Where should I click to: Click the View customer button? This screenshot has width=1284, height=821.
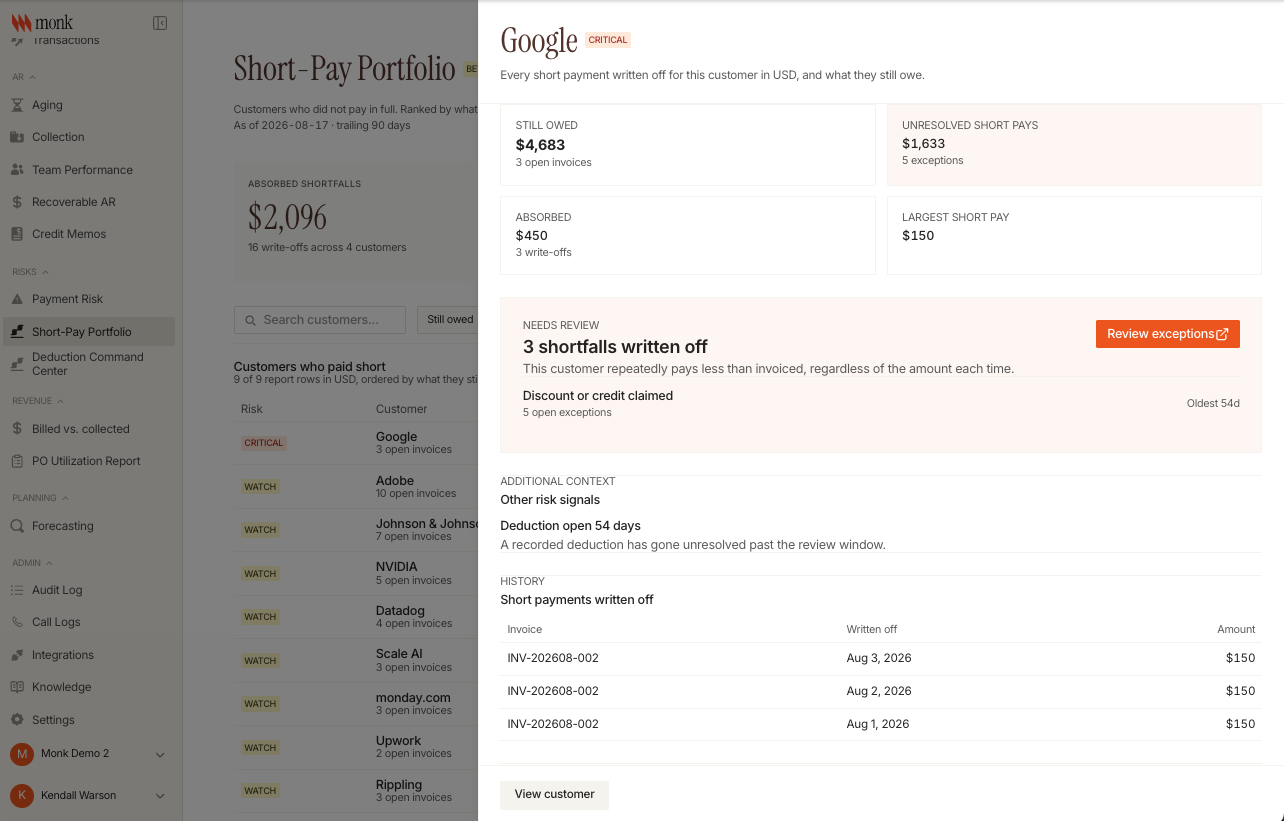pyautogui.click(x=555, y=794)
